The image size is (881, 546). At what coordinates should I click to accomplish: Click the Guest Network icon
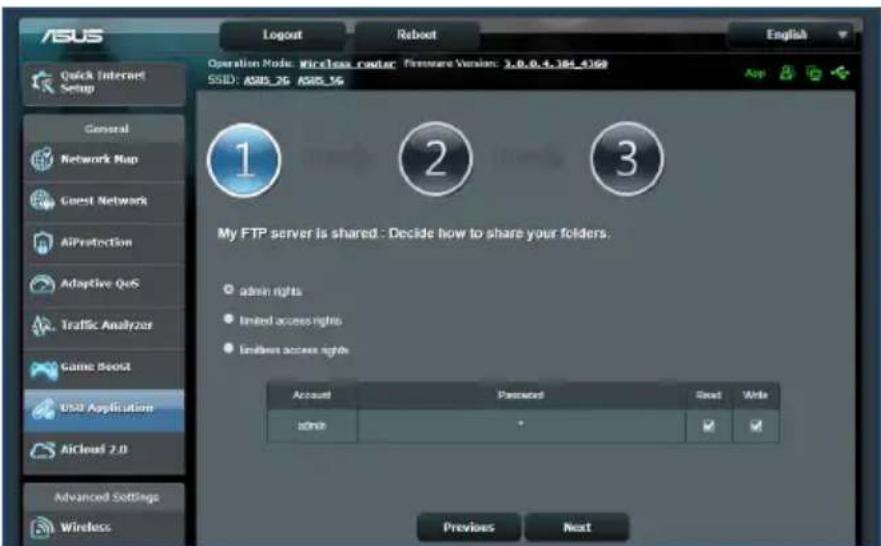coord(42,201)
